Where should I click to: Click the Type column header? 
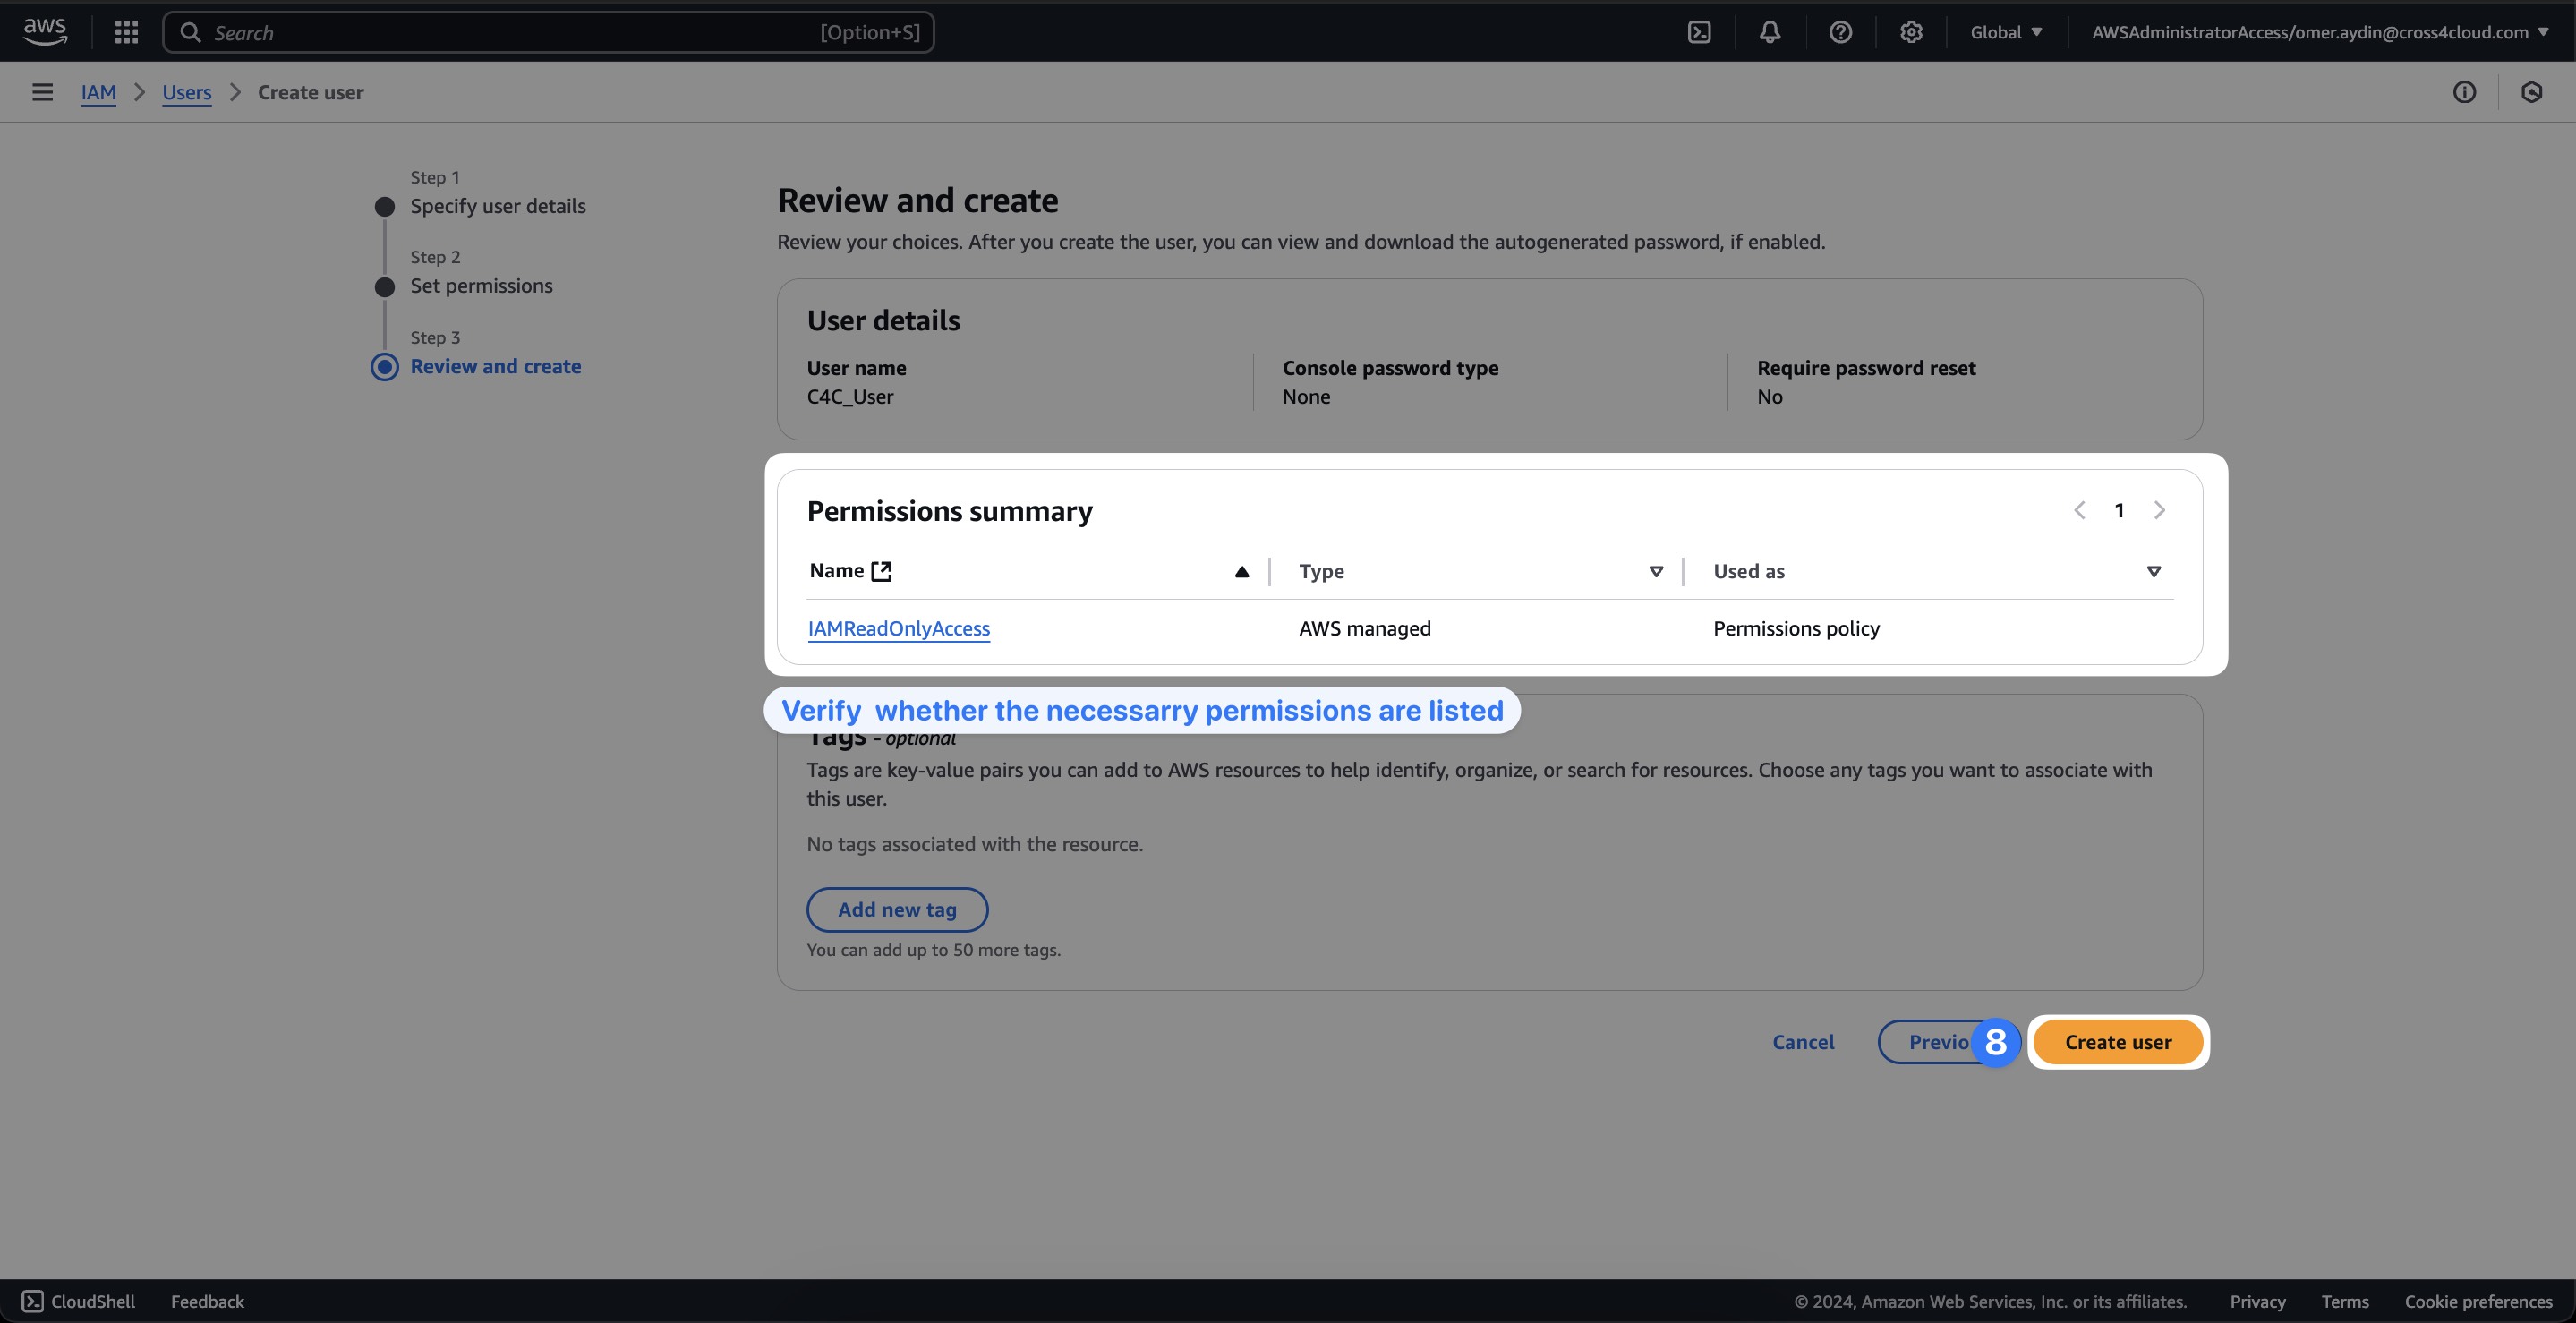point(1321,571)
